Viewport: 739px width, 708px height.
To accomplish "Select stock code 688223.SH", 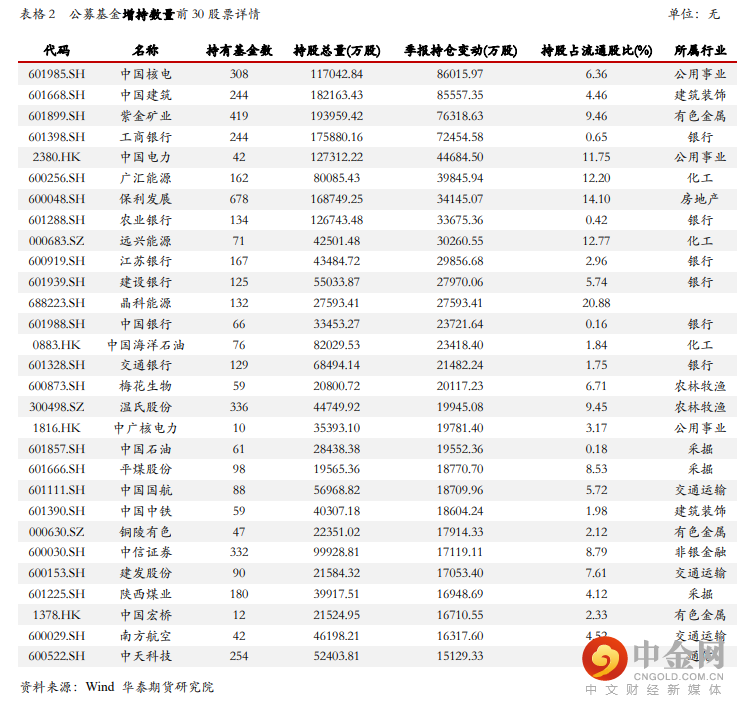I will point(57,303).
